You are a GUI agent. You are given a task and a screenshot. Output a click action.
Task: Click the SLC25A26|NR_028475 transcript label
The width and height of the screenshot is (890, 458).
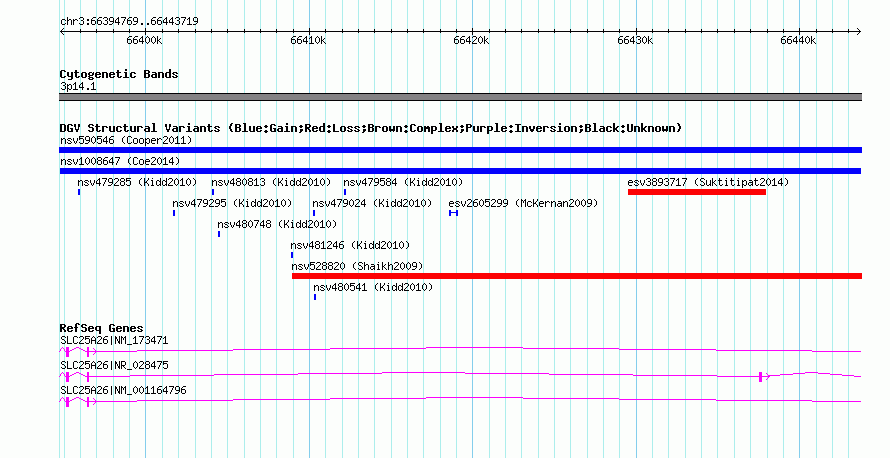coord(114,365)
